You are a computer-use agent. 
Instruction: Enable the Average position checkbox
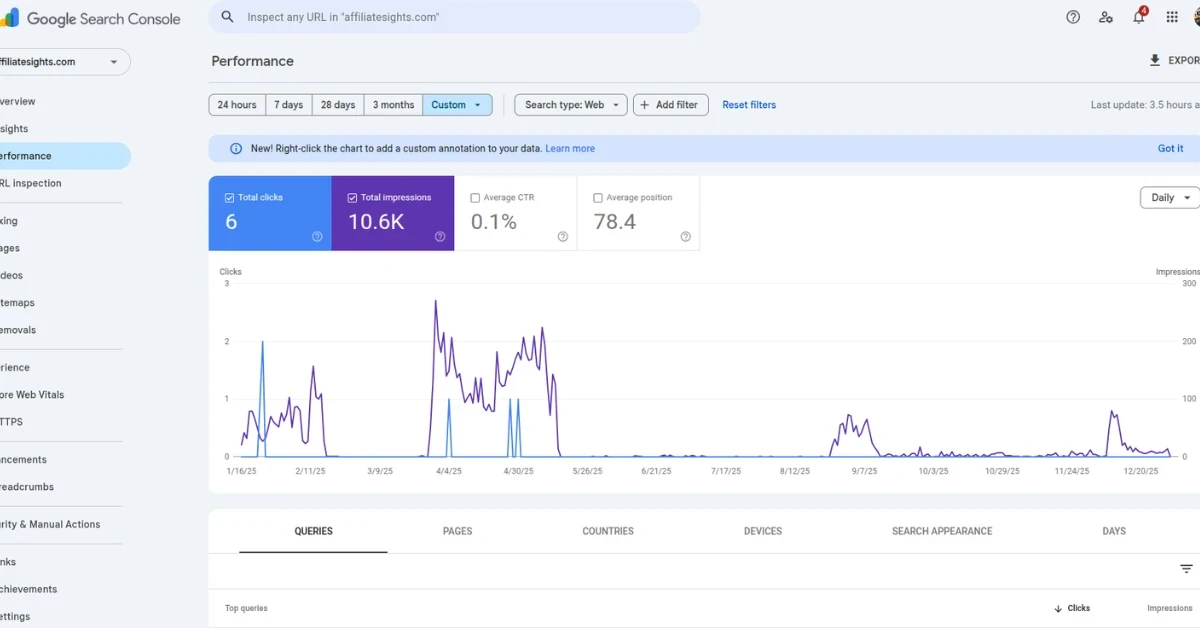click(598, 198)
